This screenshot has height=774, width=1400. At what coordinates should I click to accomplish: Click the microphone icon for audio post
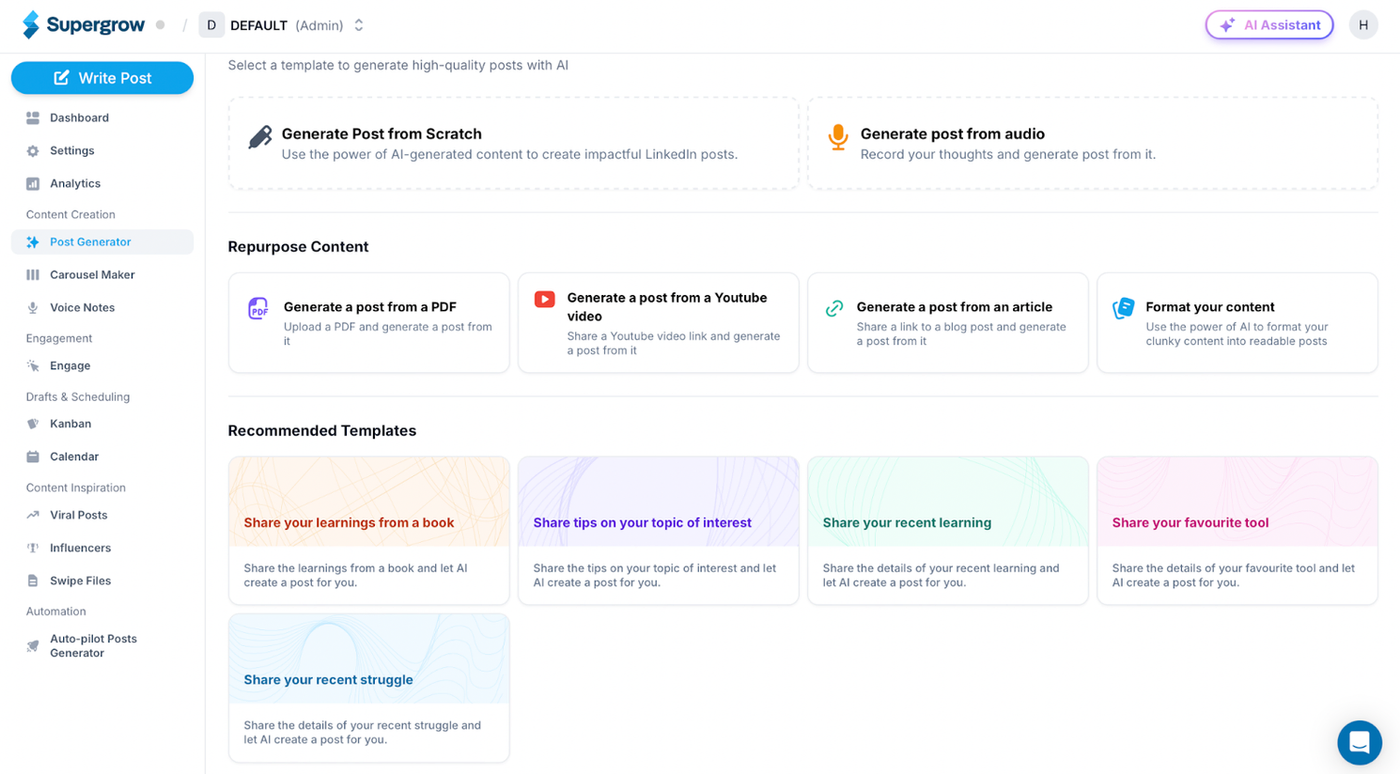click(x=838, y=138)
